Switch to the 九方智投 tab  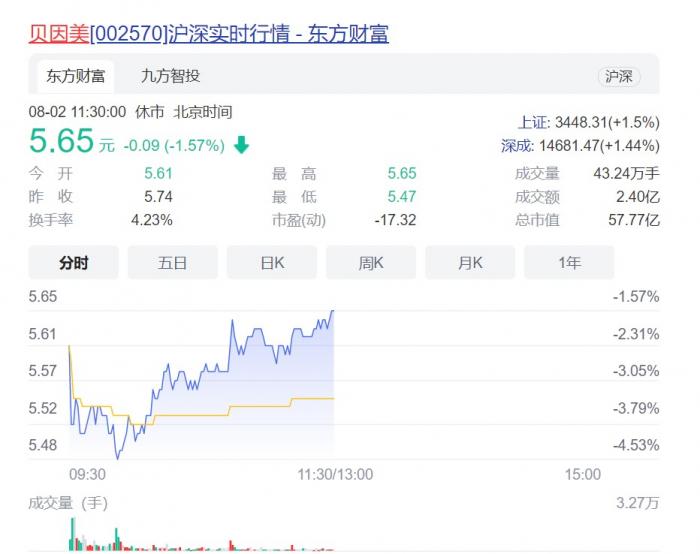pyautogui.click(x=170, y=76)
